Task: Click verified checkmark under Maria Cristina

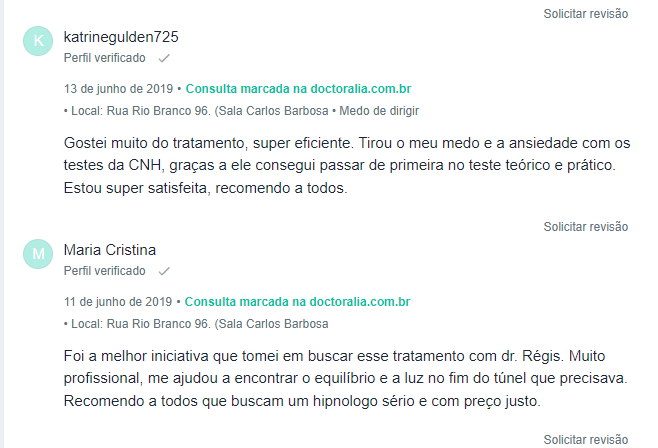Action: click(x=164, y=271)
